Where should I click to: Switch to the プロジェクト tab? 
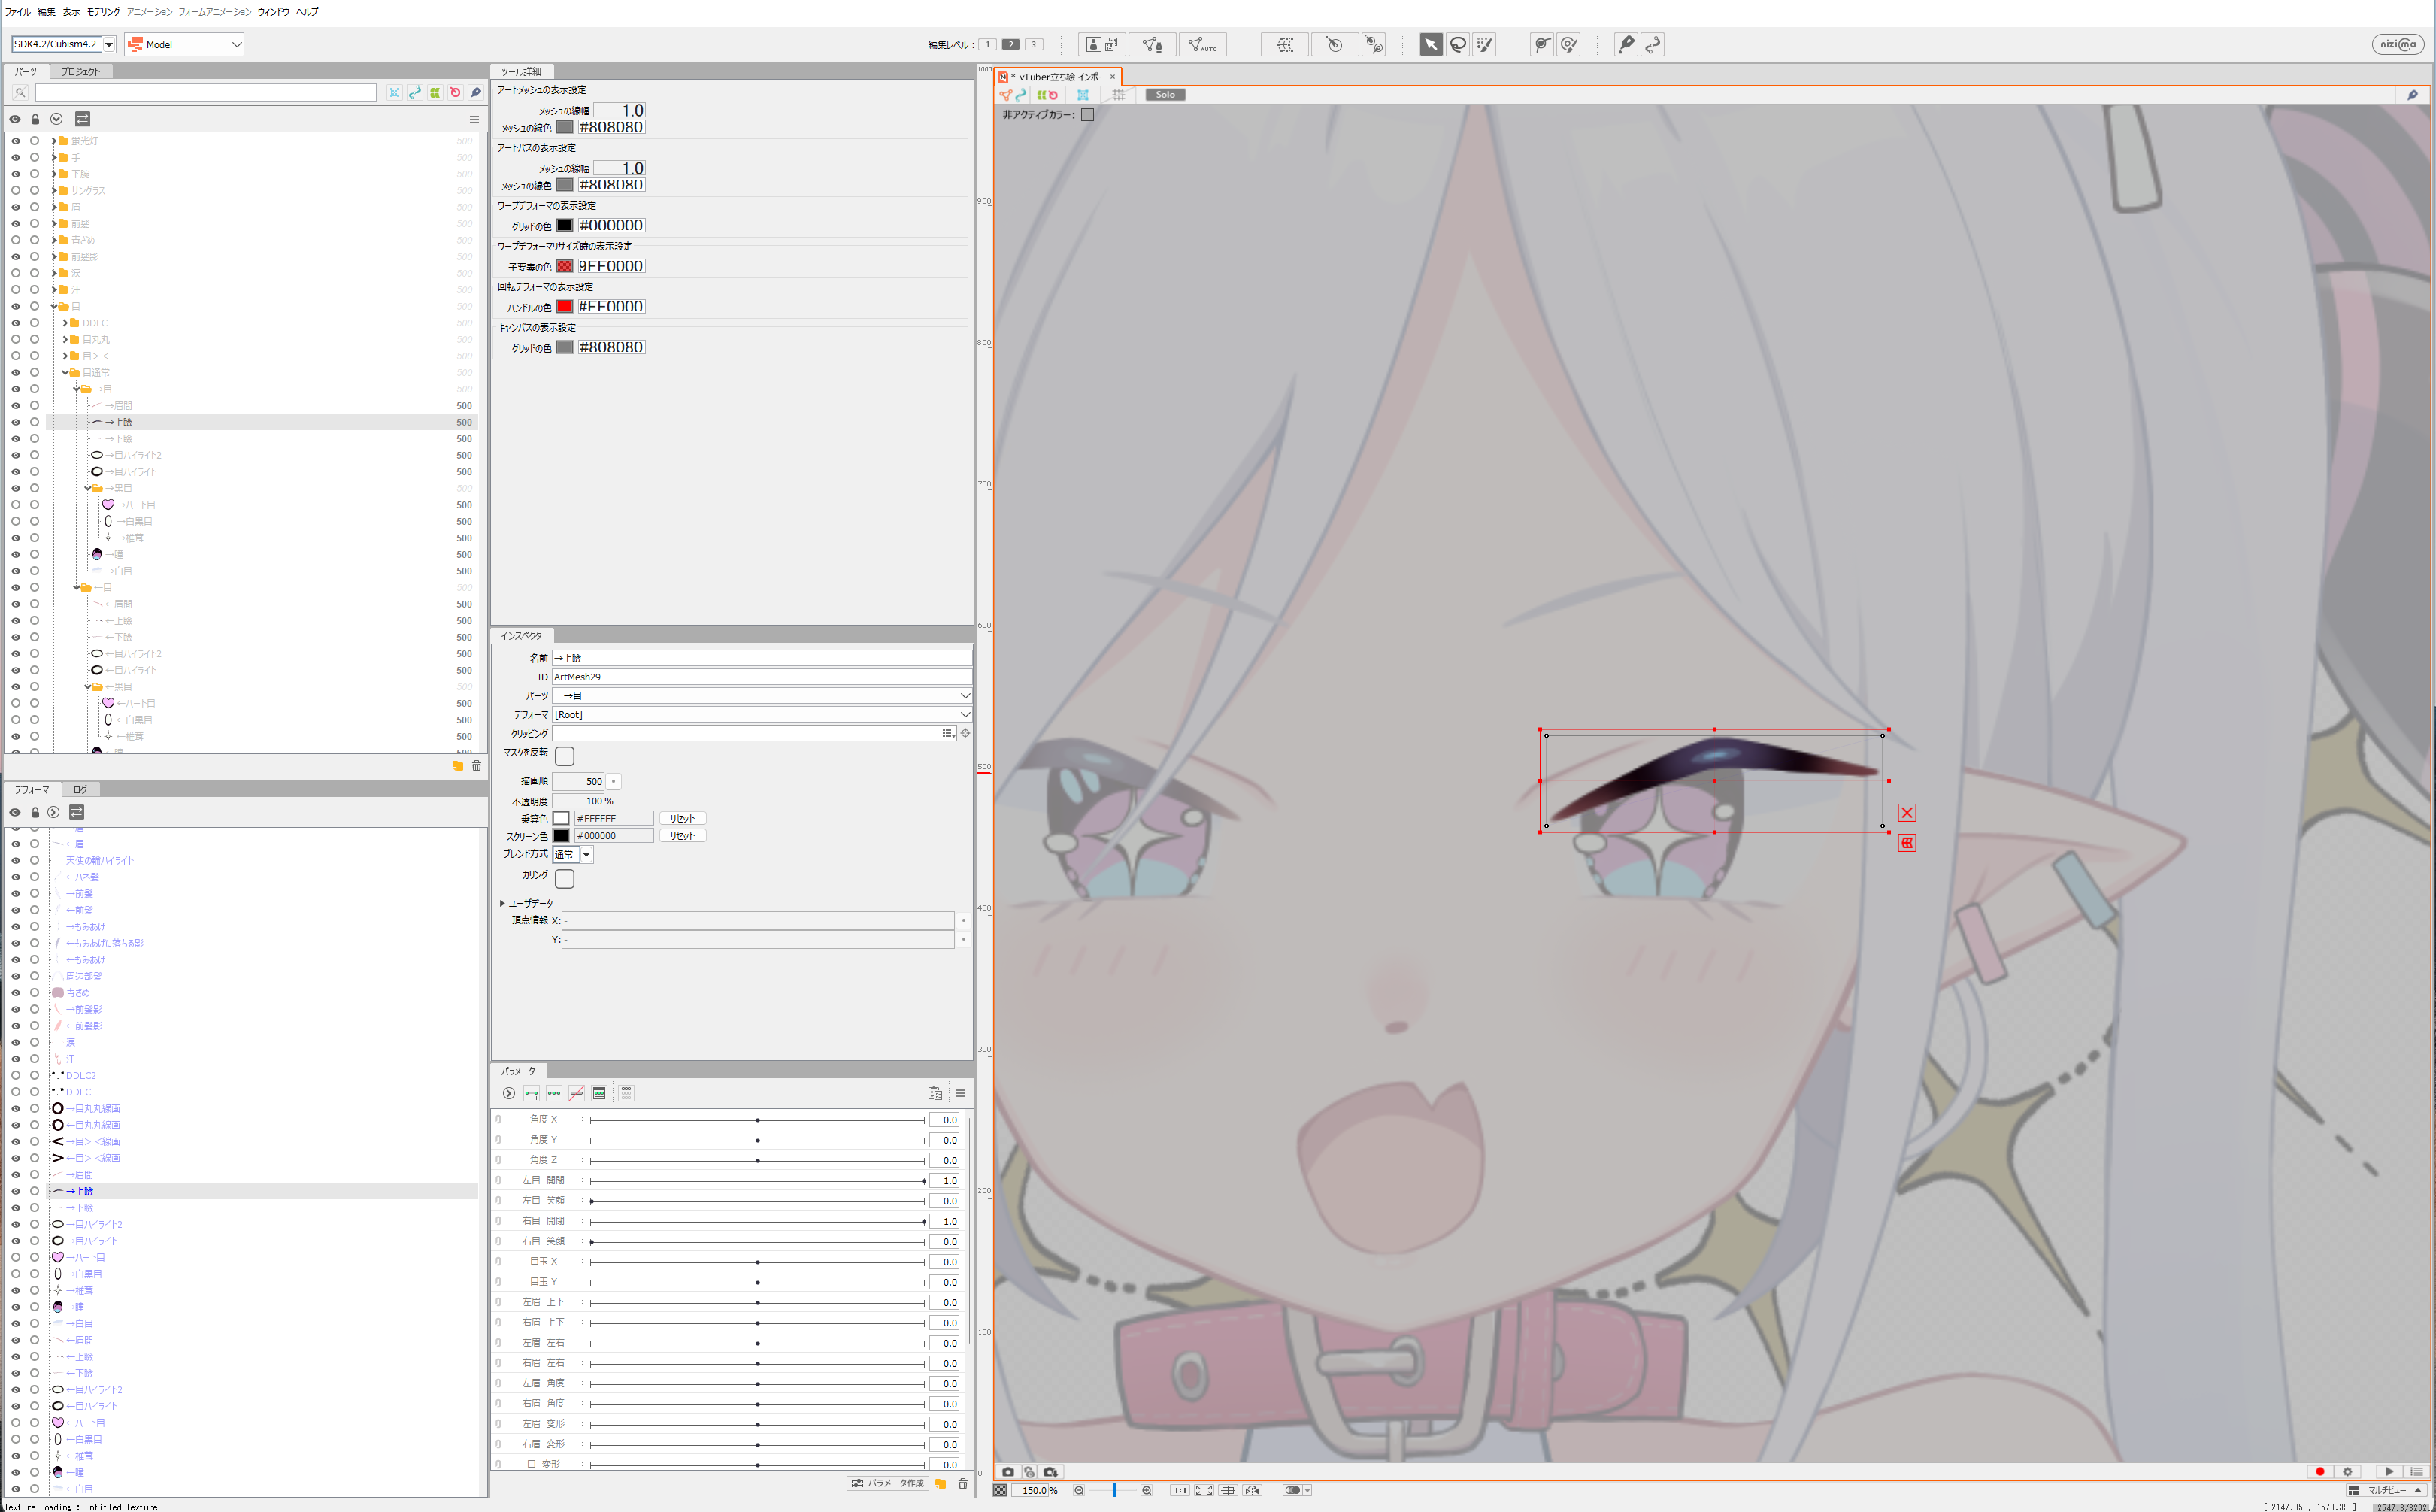pyautogui.click(x=80, y=72)
